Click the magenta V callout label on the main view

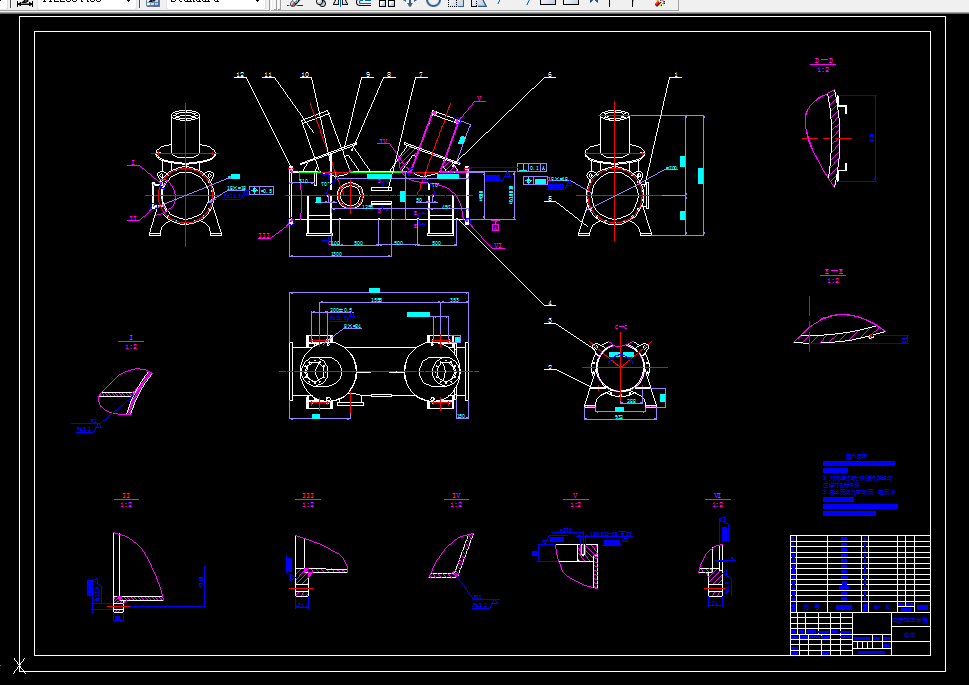479,99
